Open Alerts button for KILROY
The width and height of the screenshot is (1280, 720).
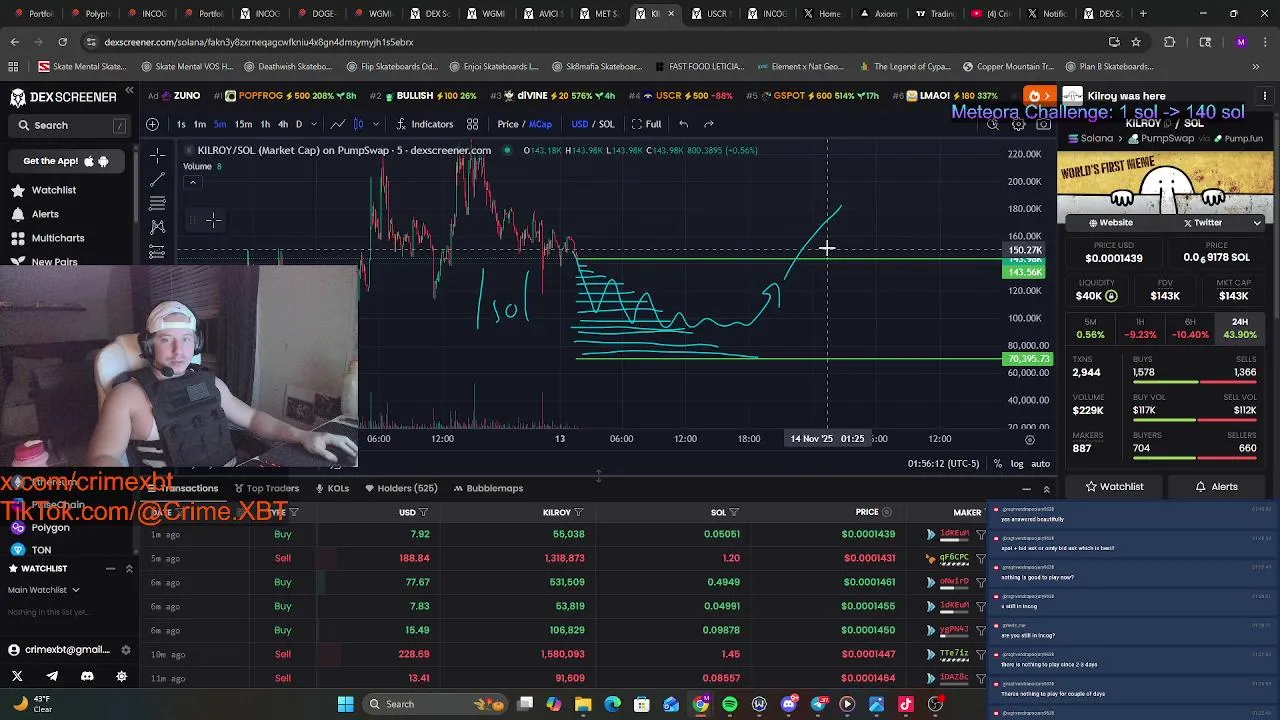point(1216,487)
